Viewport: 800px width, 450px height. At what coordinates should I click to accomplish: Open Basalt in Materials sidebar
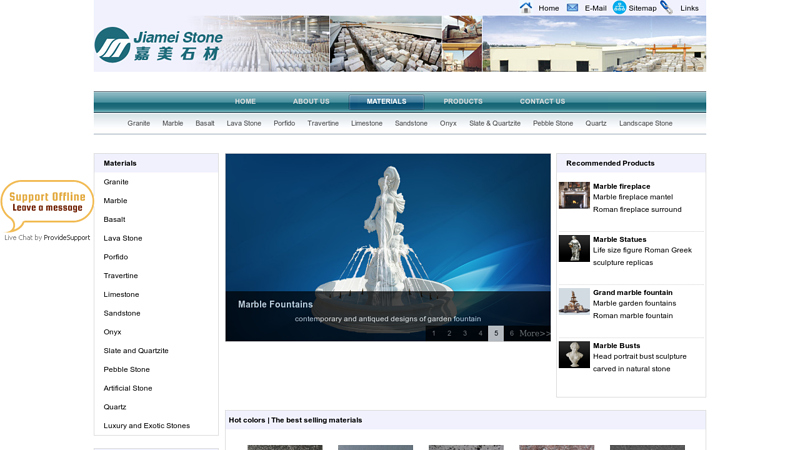click(x=114, y=219)
